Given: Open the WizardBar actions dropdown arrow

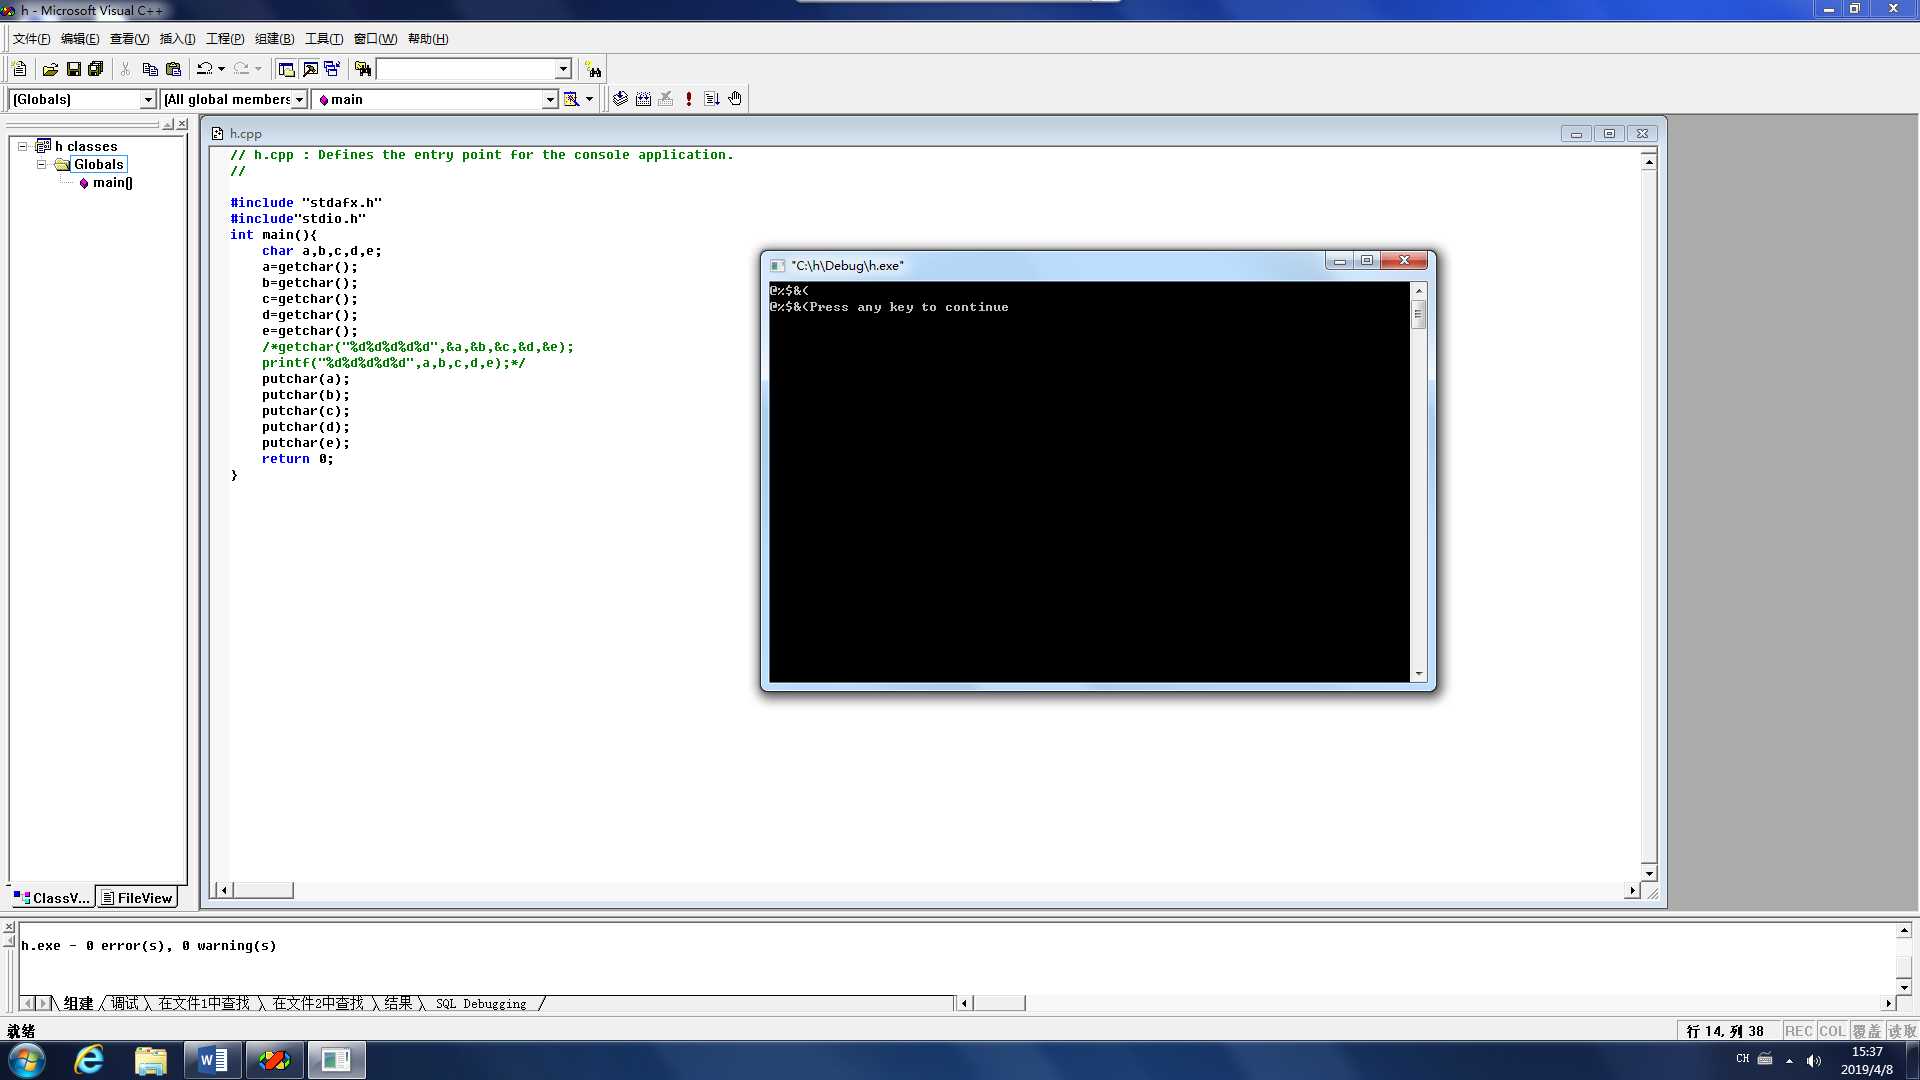Looking at the screenshot, I should [x=589, y=99].
